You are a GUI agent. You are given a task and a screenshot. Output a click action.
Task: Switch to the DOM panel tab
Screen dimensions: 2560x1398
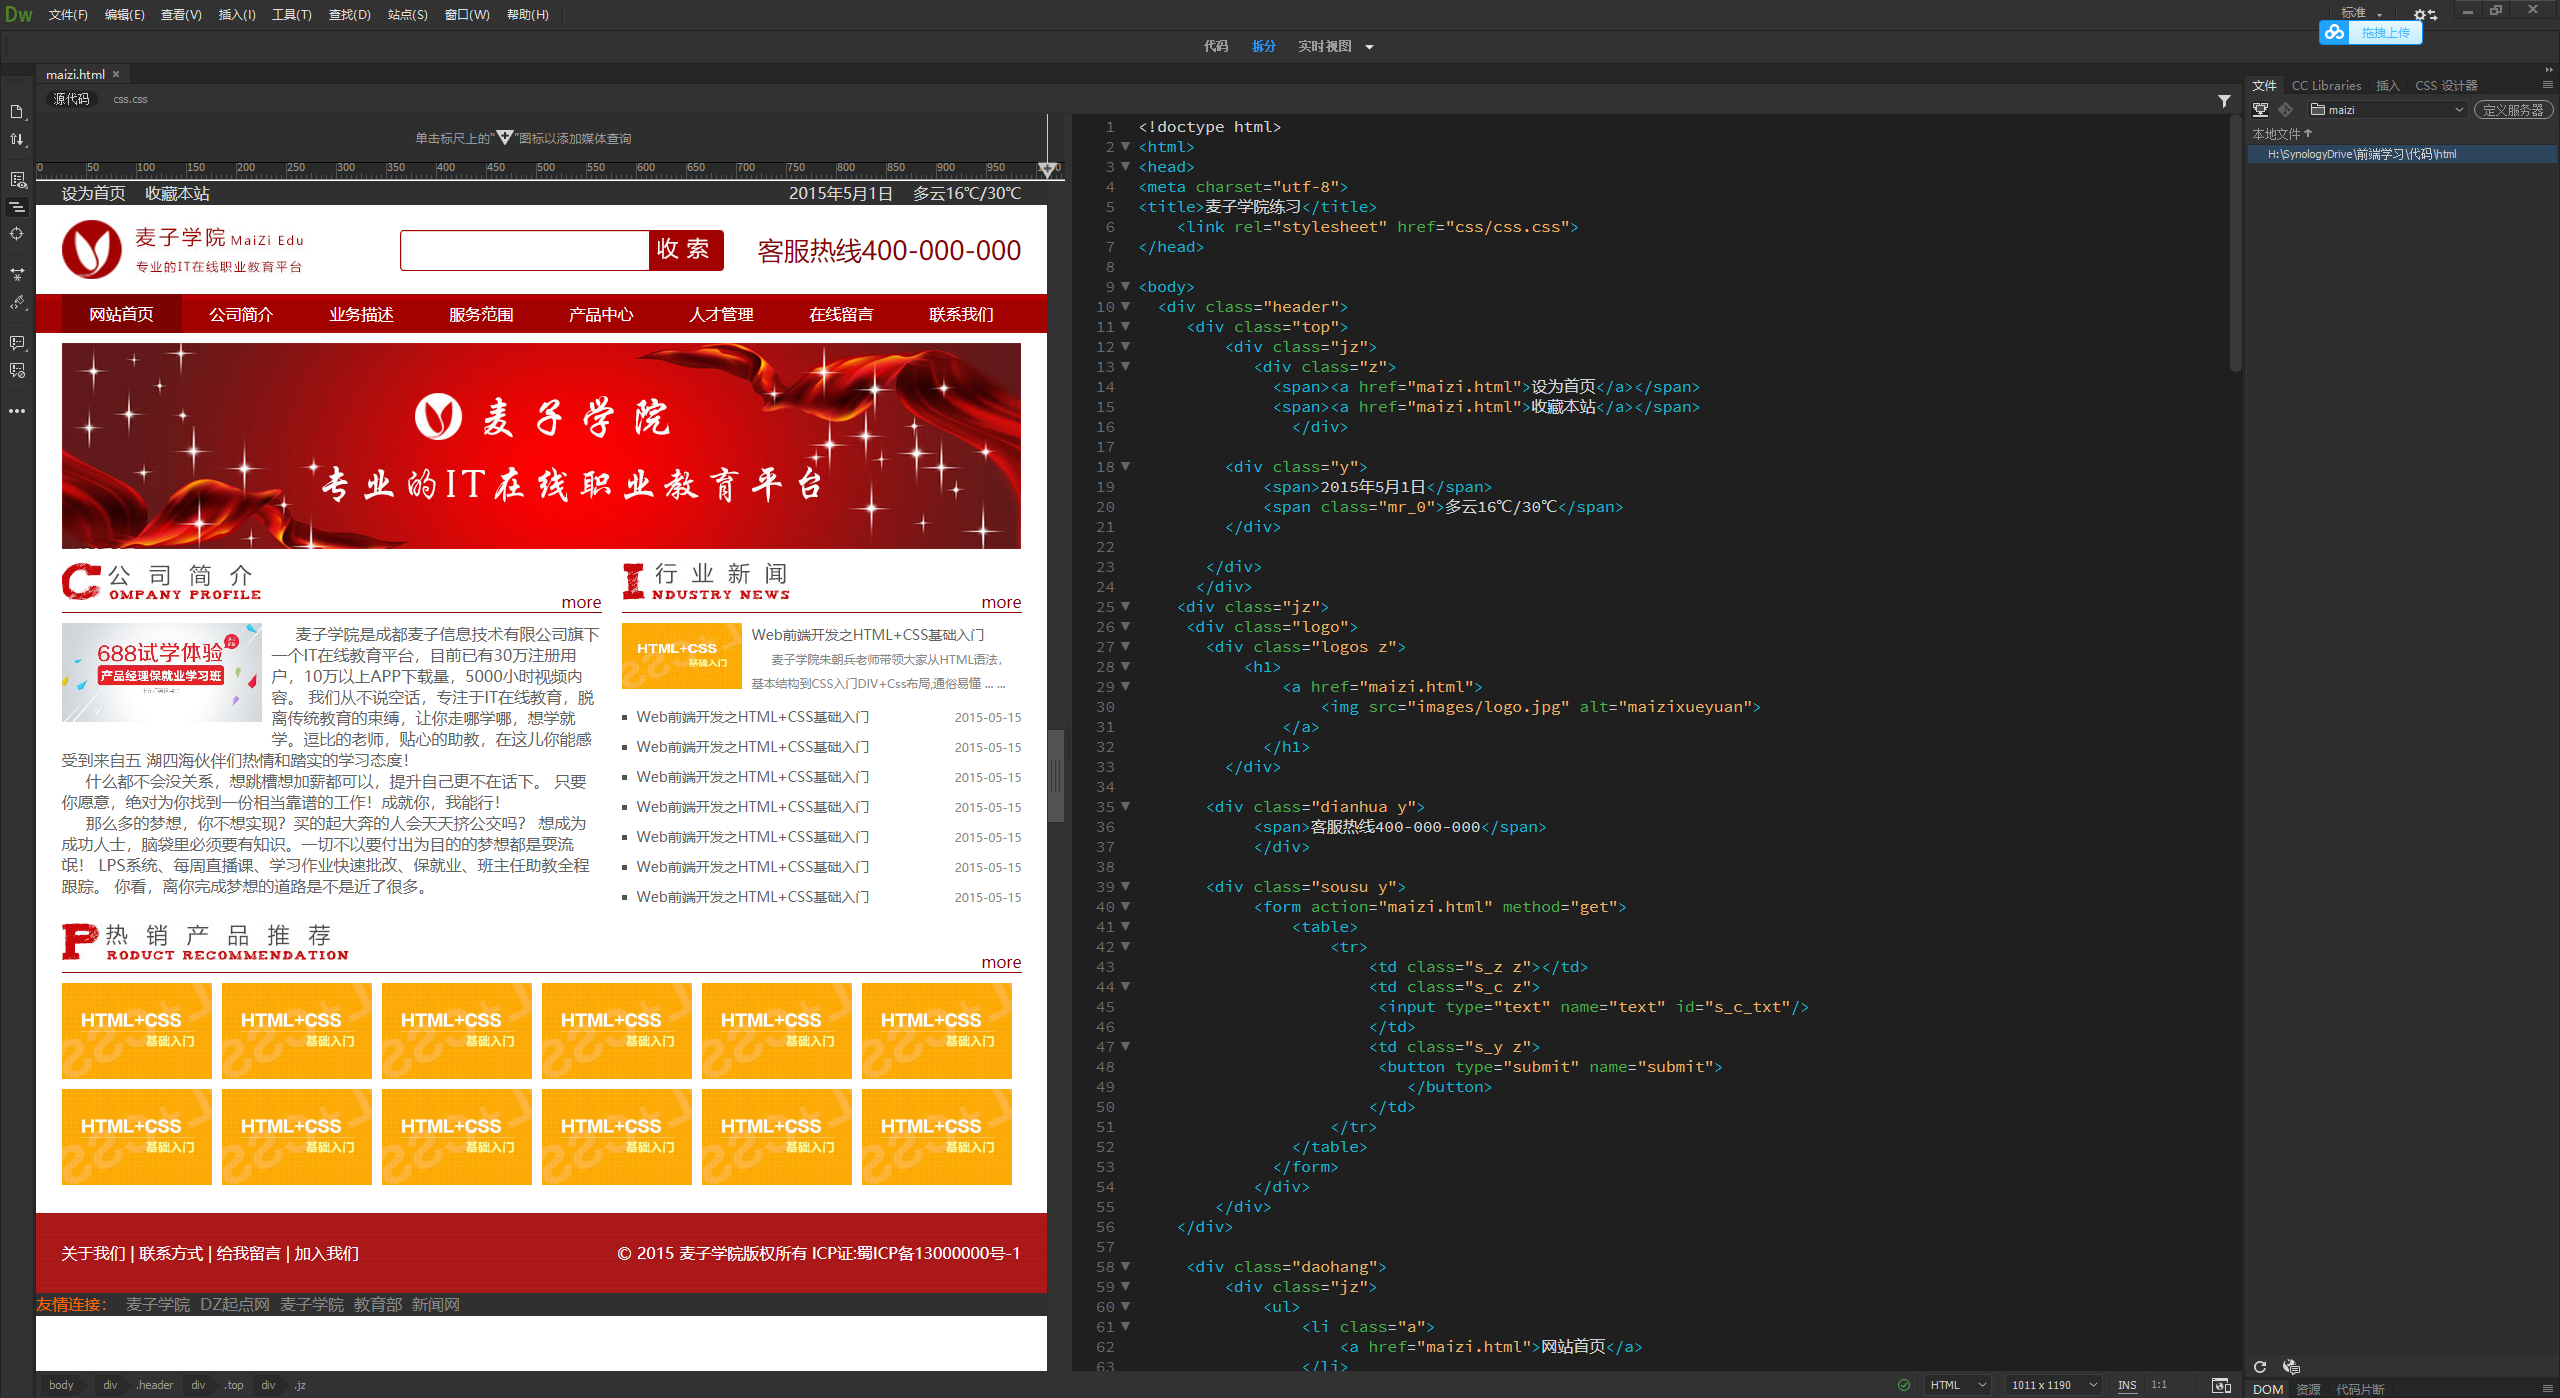(x=2267, y=1389)
